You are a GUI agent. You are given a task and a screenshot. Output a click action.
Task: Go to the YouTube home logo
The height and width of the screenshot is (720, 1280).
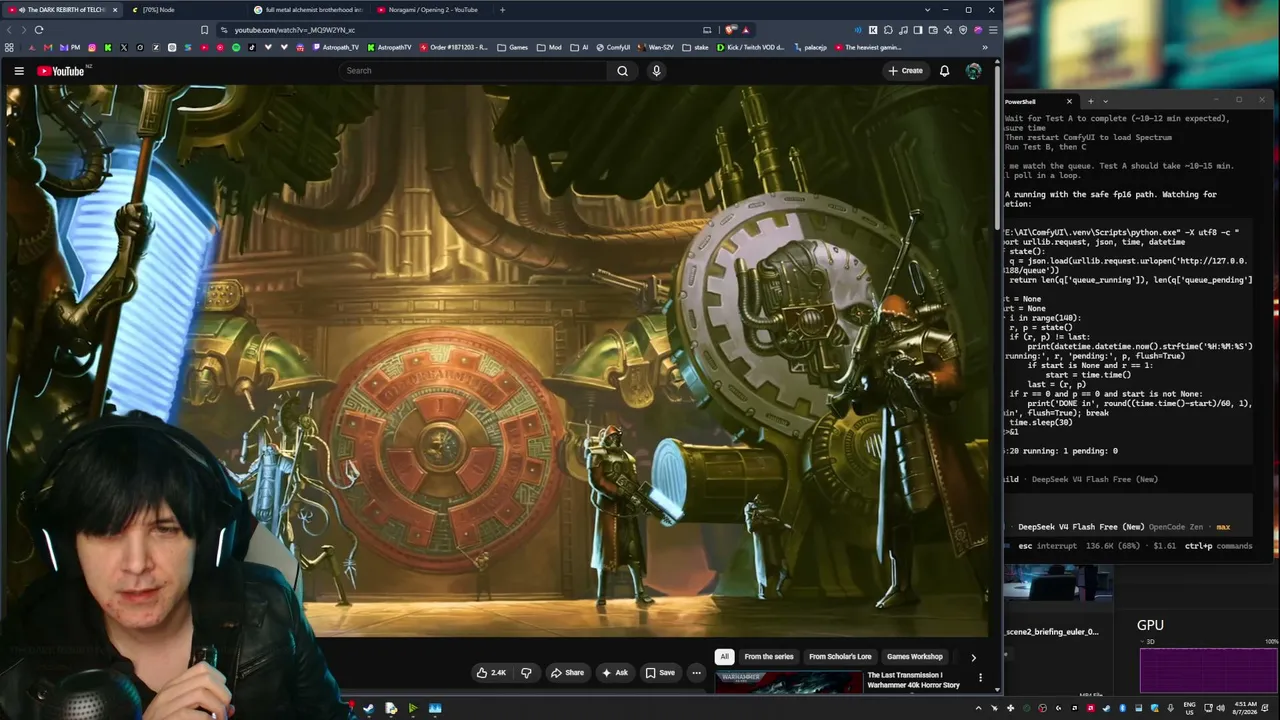tap(62, 71)
